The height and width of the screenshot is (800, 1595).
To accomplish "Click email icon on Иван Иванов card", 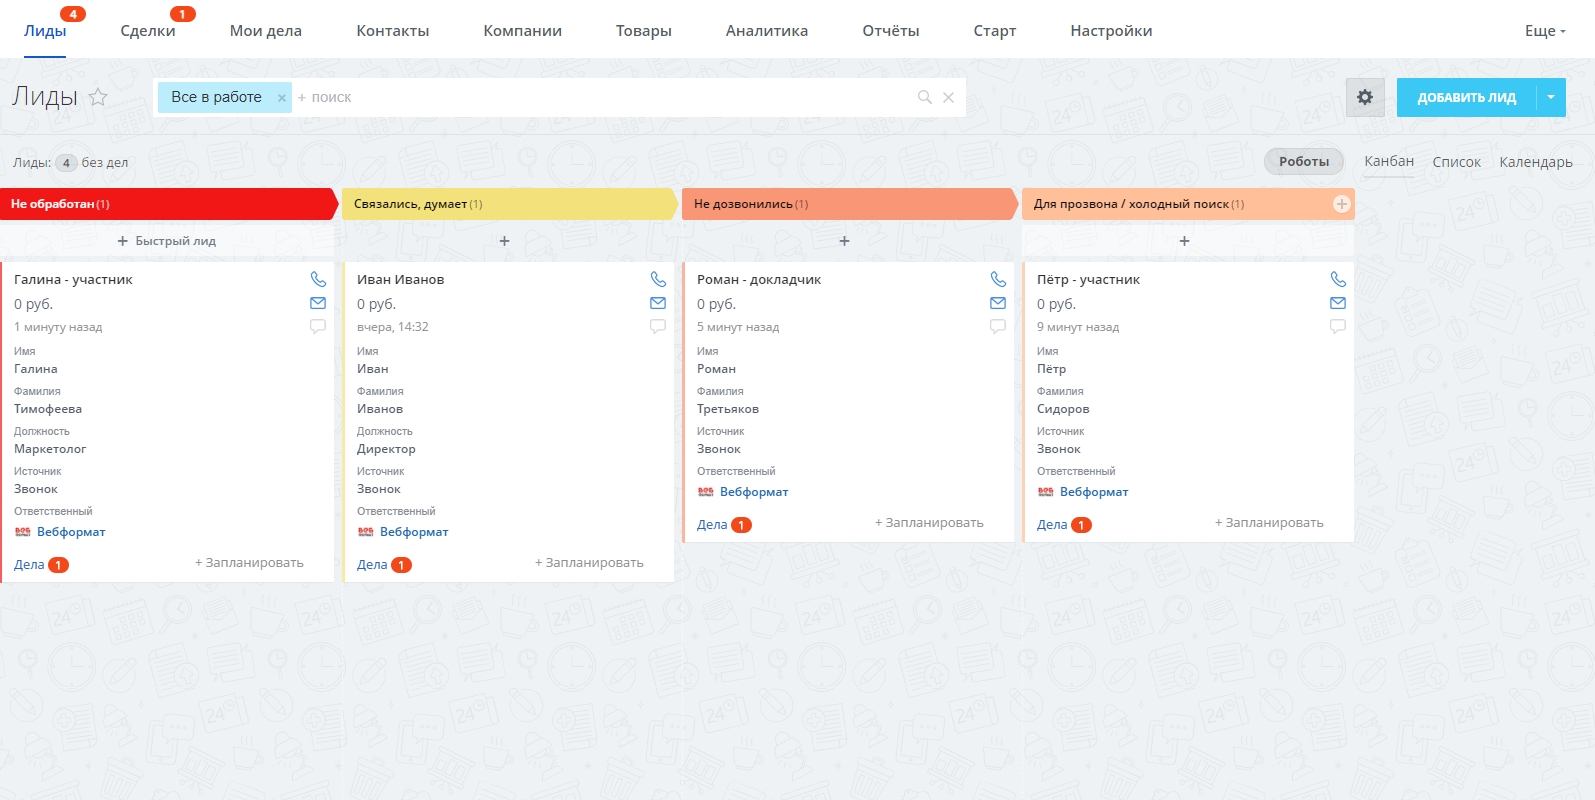I will point(658,303).
